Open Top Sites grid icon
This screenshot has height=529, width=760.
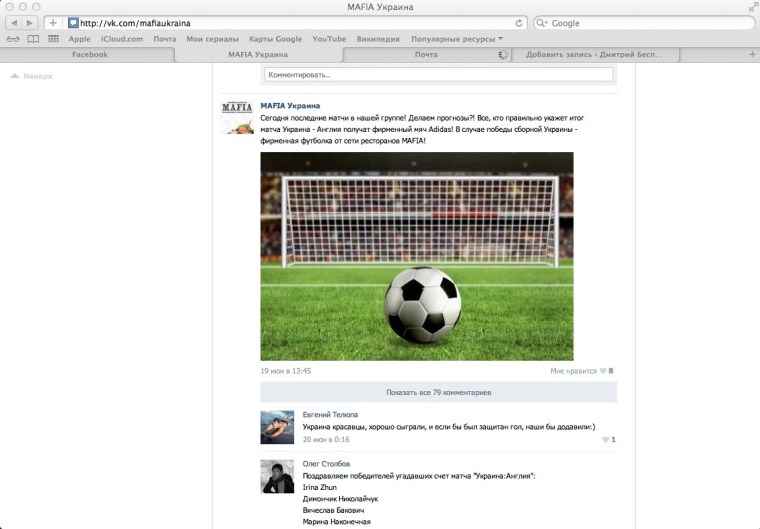pos(53,39)
